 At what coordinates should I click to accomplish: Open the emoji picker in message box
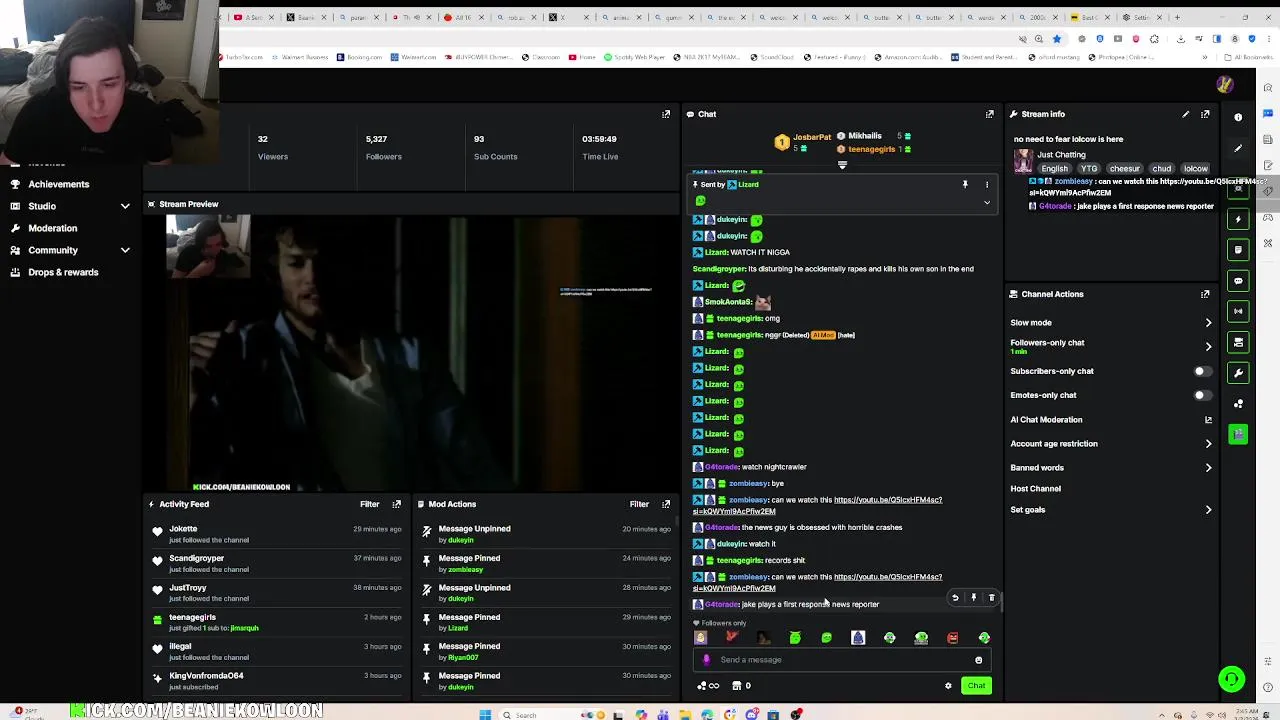click(x=978, y=660)
